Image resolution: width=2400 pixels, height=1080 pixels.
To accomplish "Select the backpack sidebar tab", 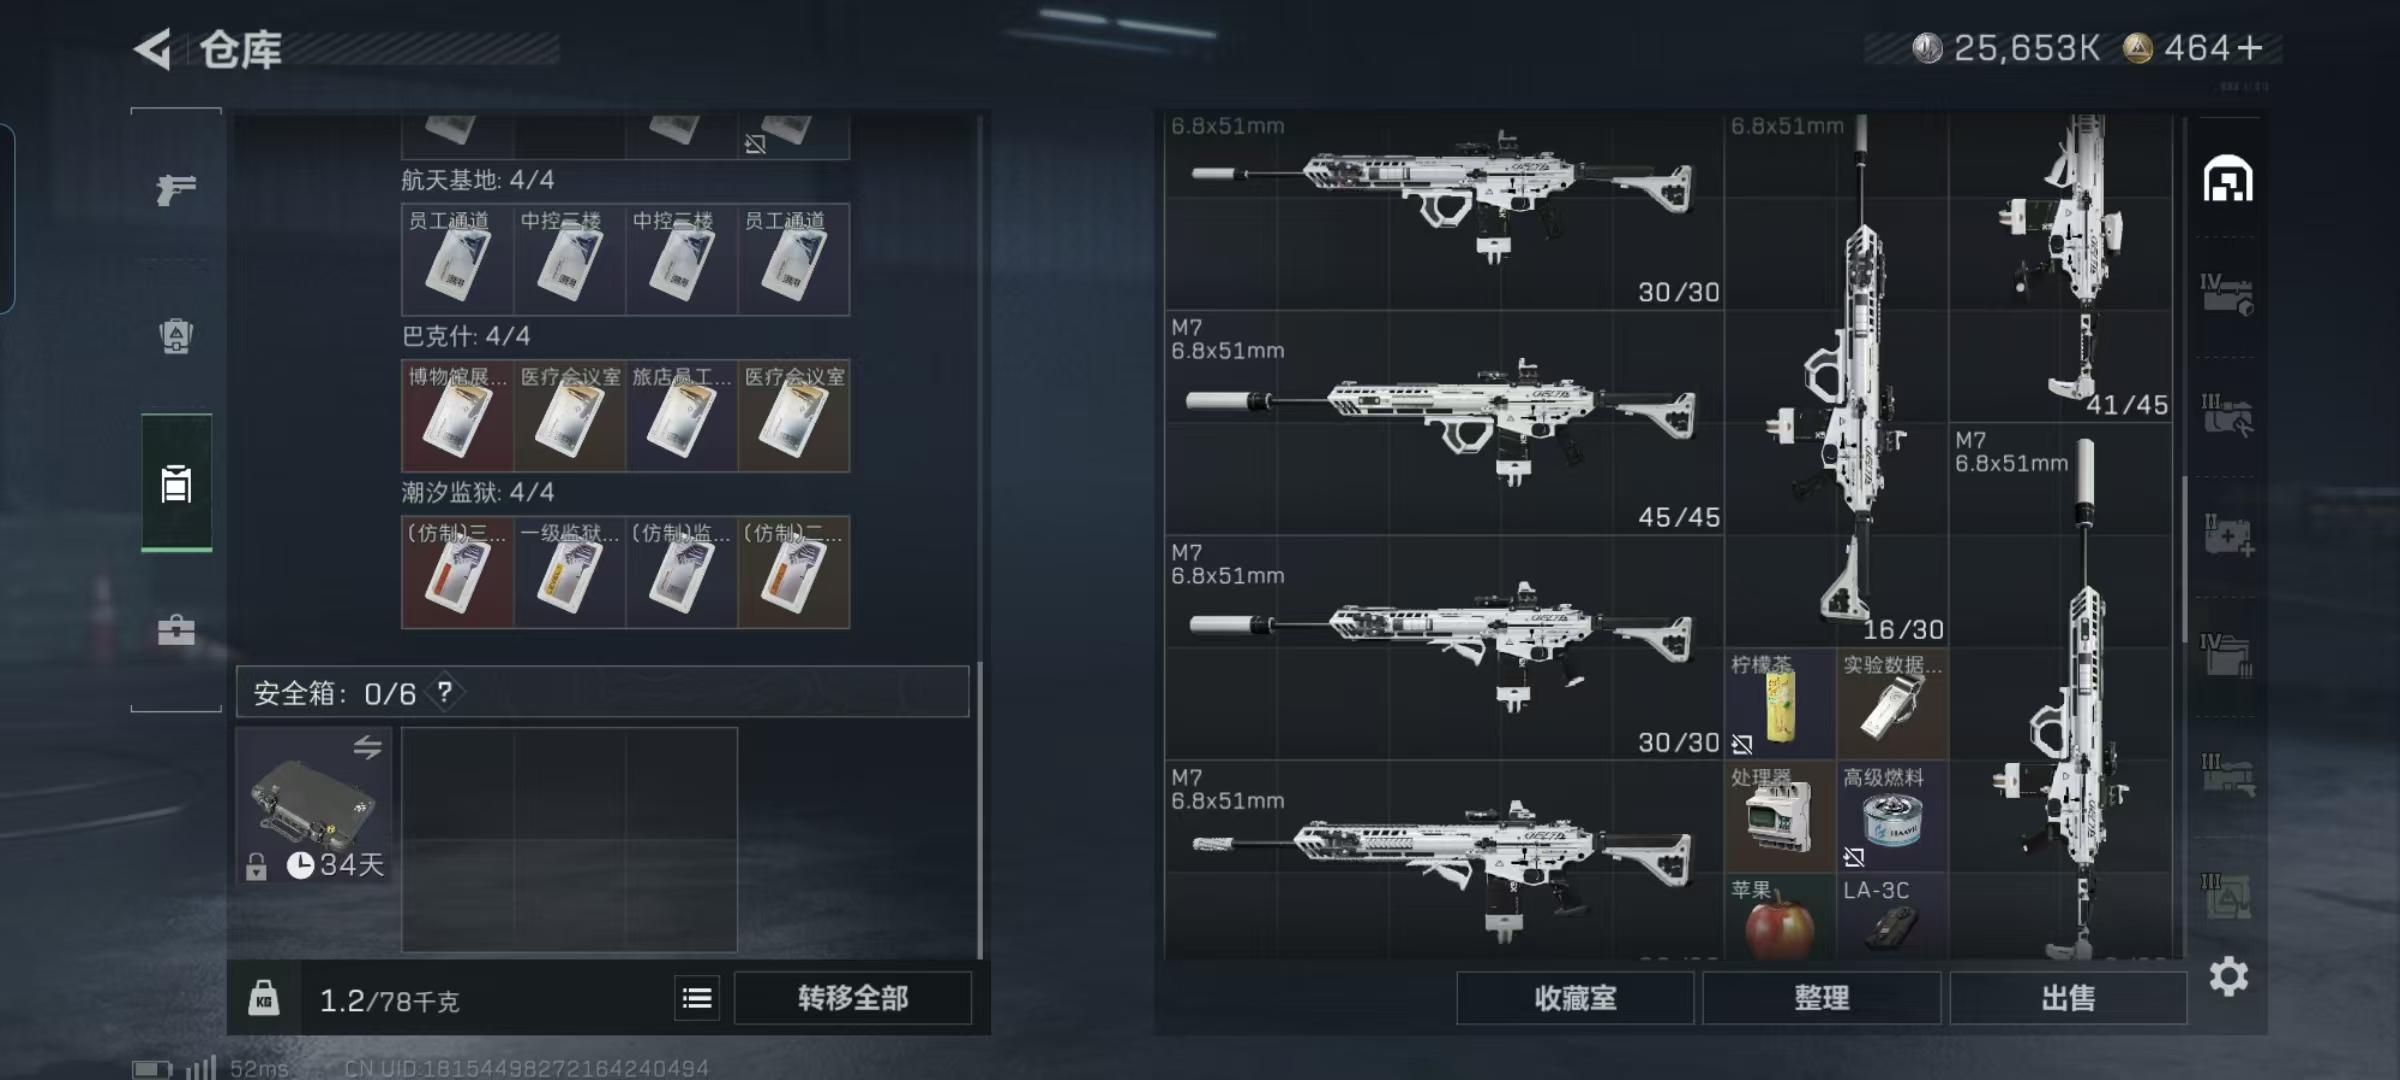I will (176, 336).
